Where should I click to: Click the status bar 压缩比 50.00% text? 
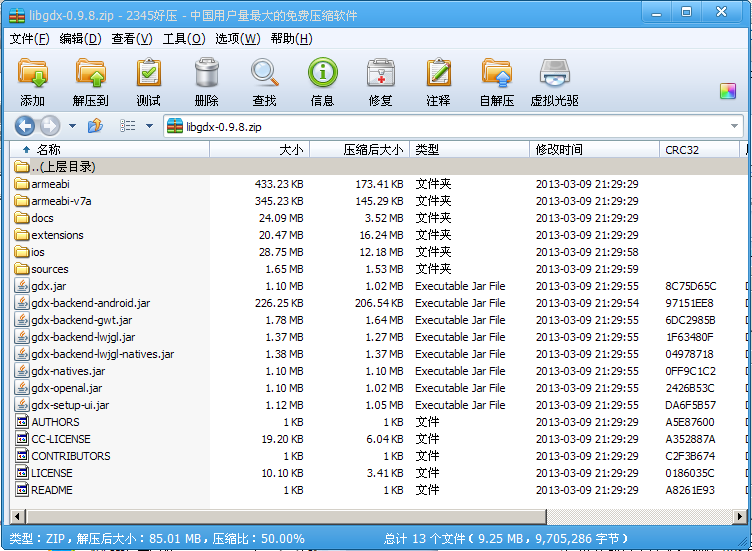pos(258,539)
